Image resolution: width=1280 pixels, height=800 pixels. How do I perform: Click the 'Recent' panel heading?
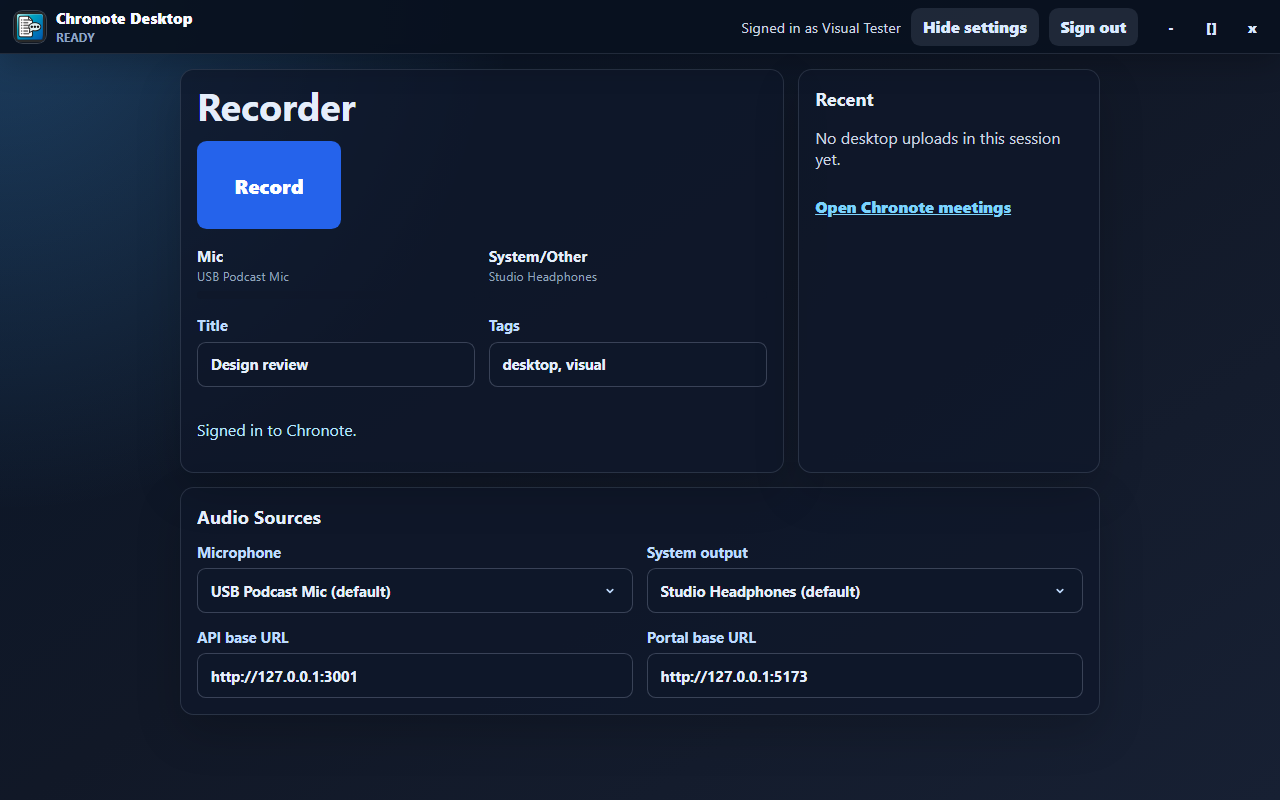[845, 100]
